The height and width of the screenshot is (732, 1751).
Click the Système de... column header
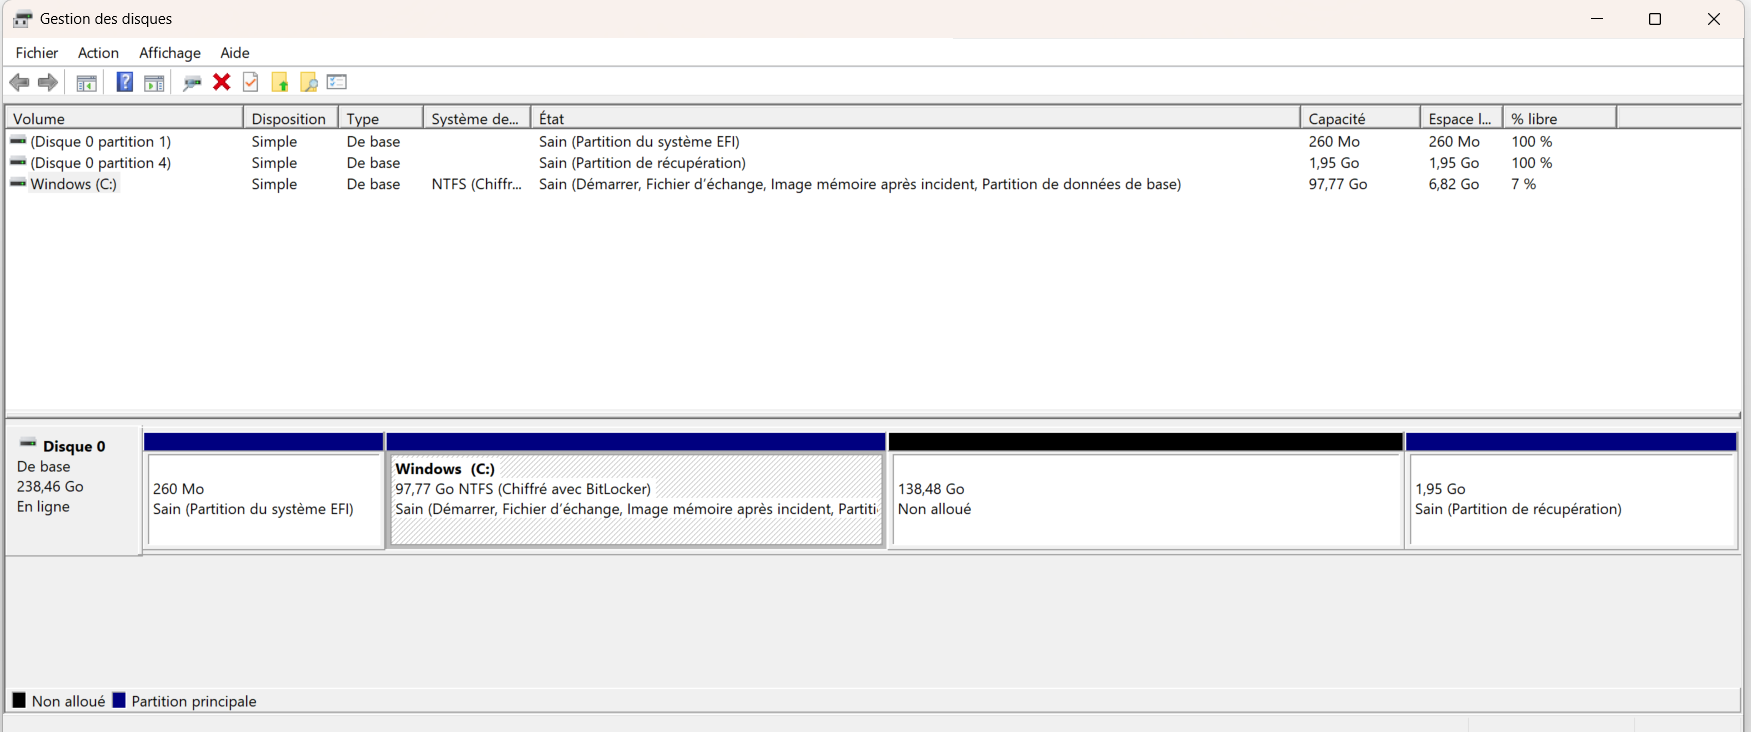tap(476, 118)
